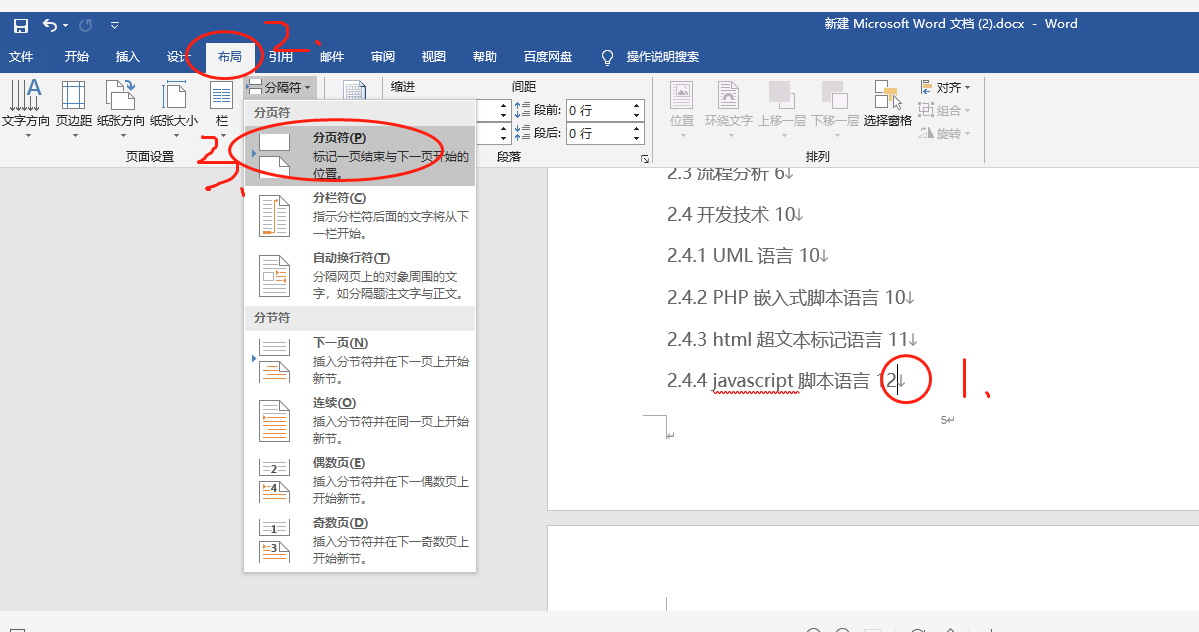Image resolution: width=1199 pixels, height=632 pixels.
Task: Insert 偶数页 even page section break
Action: click(x=360, y=481)
